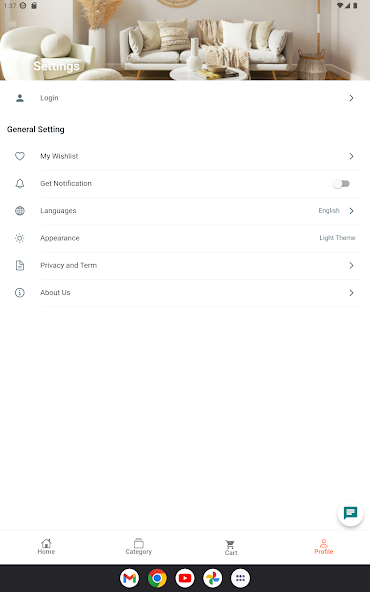Image resolution: width=370 pixels, height=592 pixels.
Task: Switch the Light Theme appearance setting
Action: point(337,238)
